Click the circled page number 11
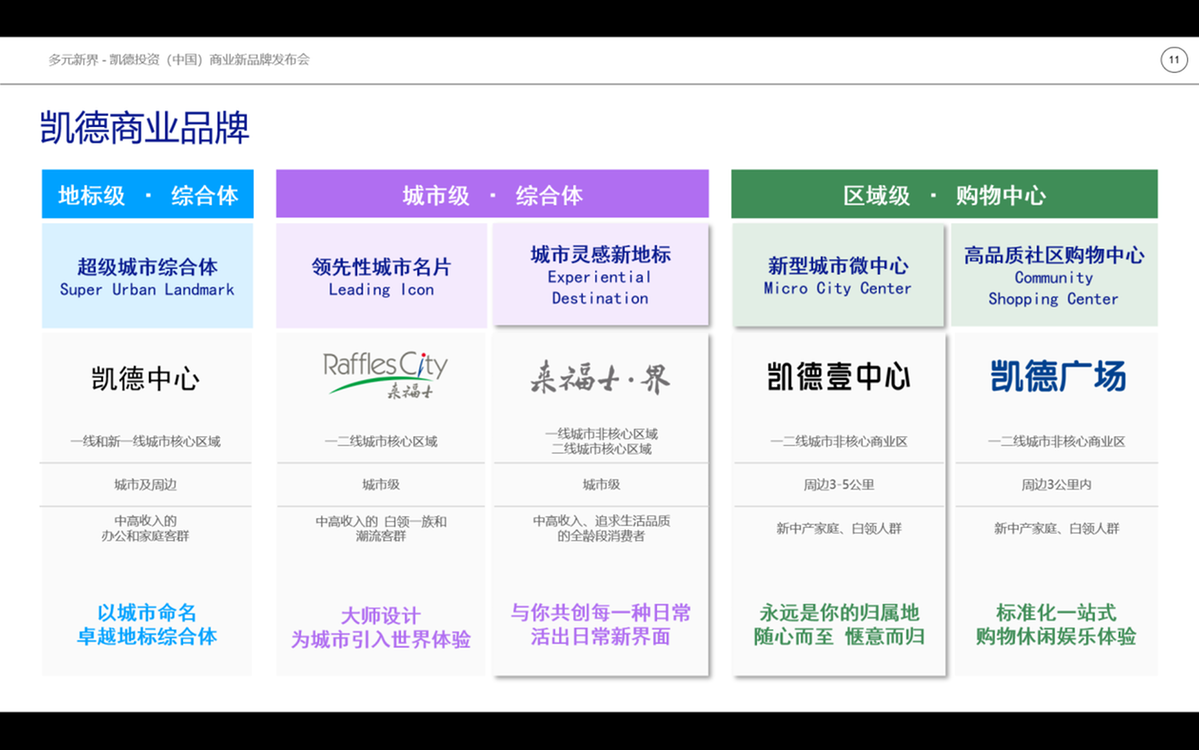The width and height of the screenshot is (1199, 750). pyautogui.click(x=1174, y=60)
